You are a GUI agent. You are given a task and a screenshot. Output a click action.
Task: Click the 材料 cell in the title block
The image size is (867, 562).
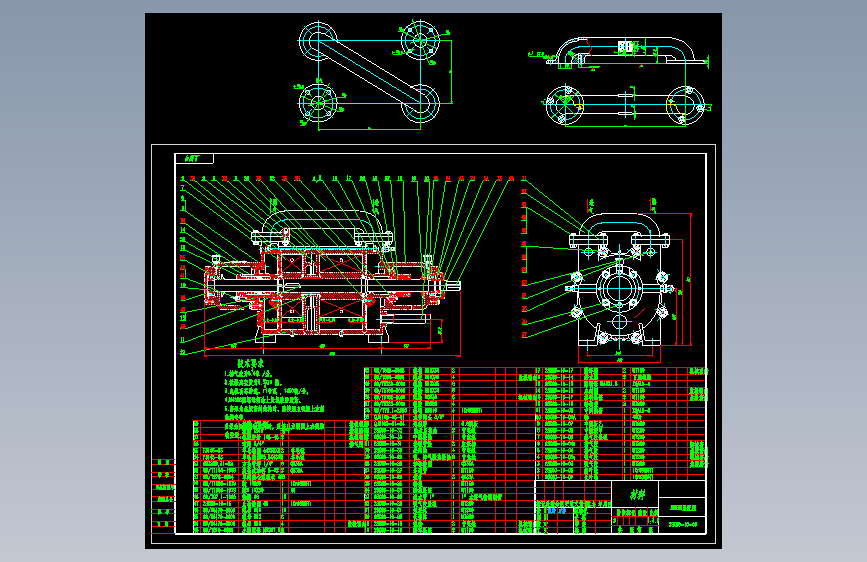[x=635, y=493]
